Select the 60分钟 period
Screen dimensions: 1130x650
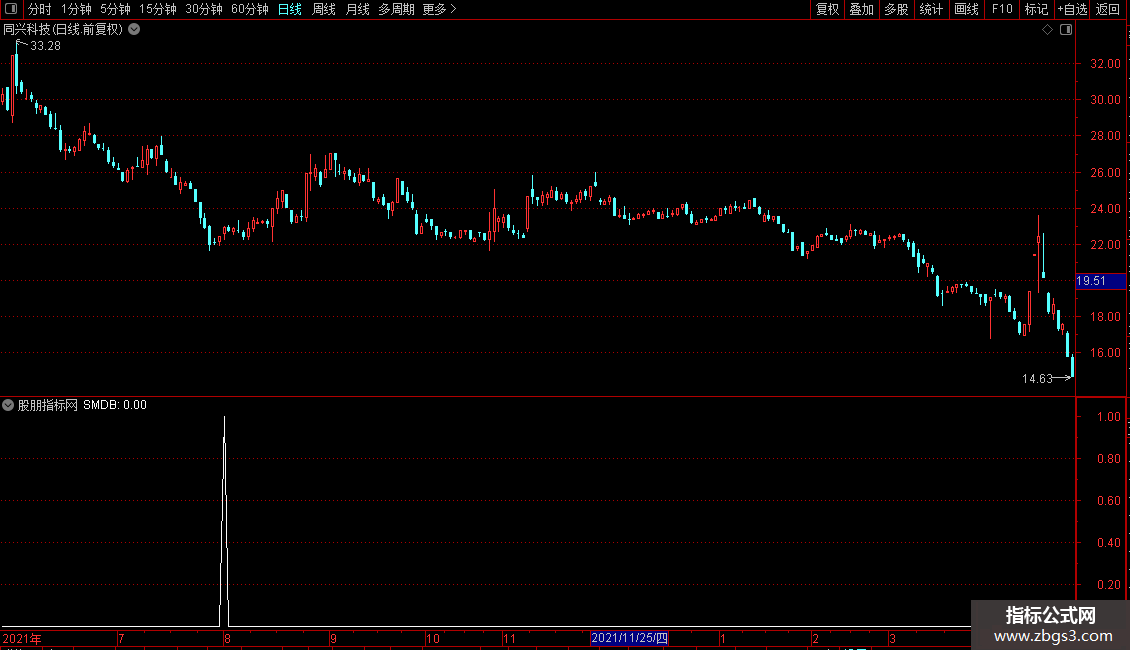tap(250, 9)
